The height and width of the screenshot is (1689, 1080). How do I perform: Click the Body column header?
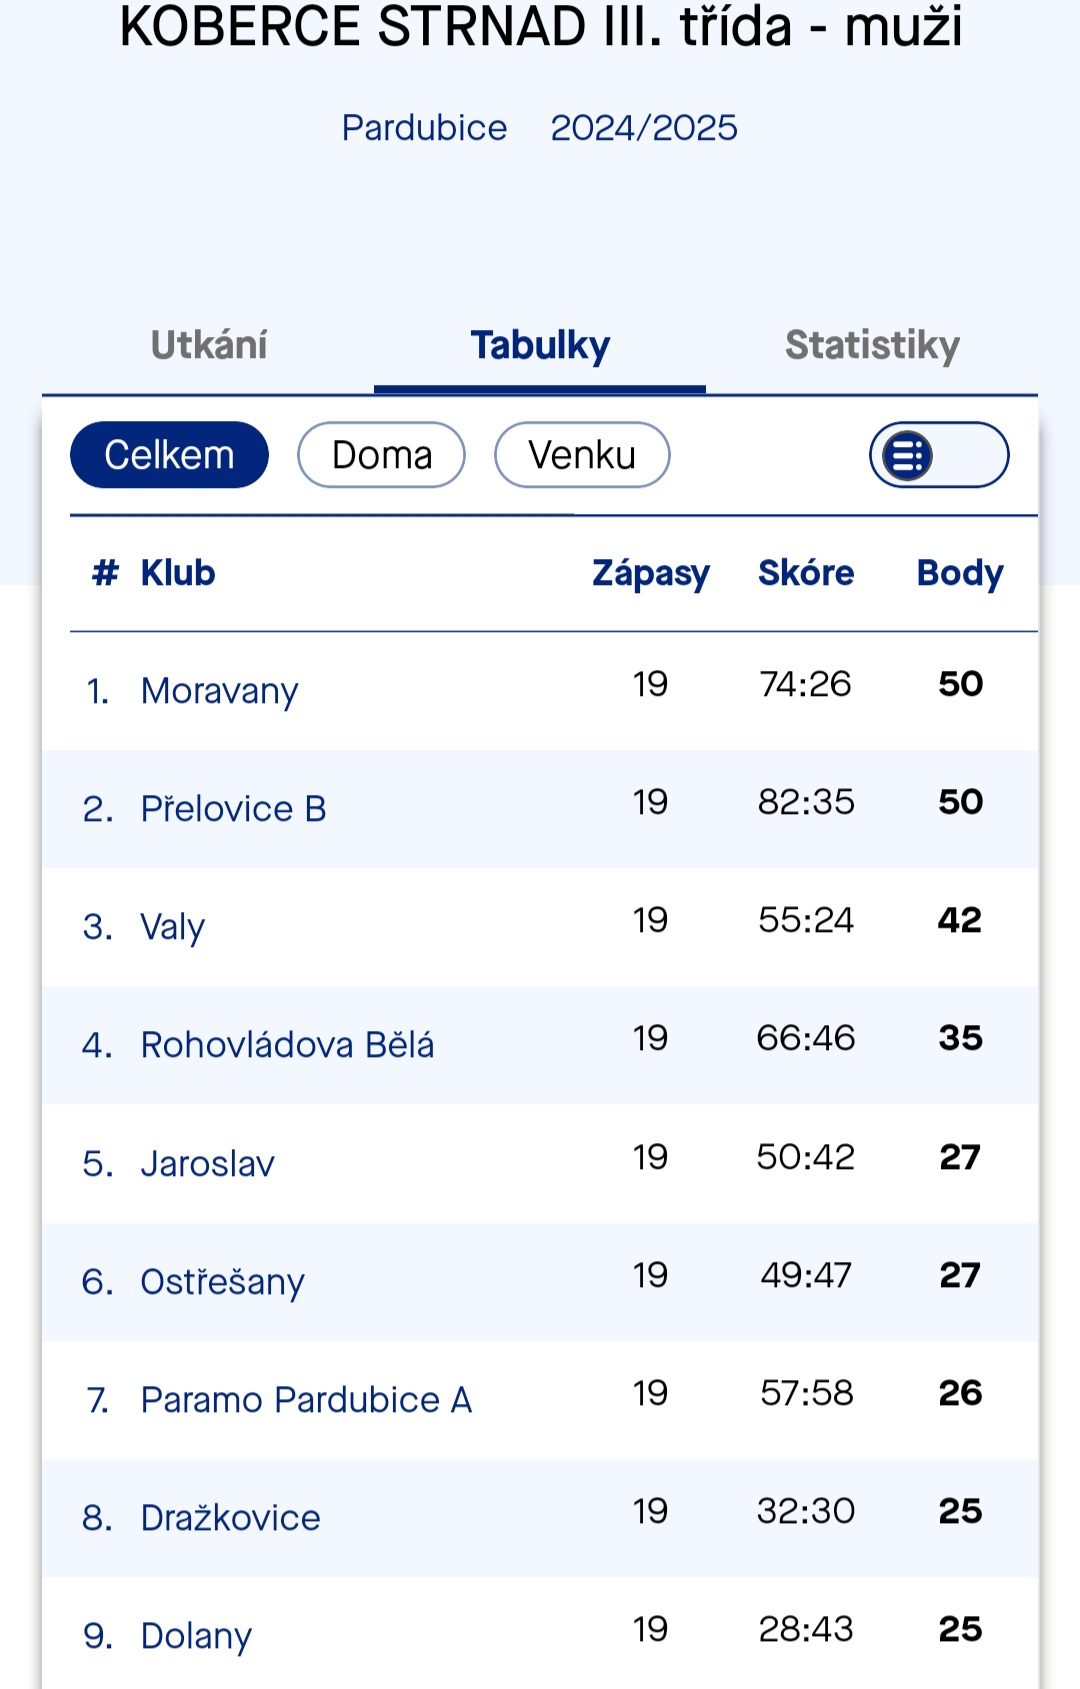(x=960, y=573)
